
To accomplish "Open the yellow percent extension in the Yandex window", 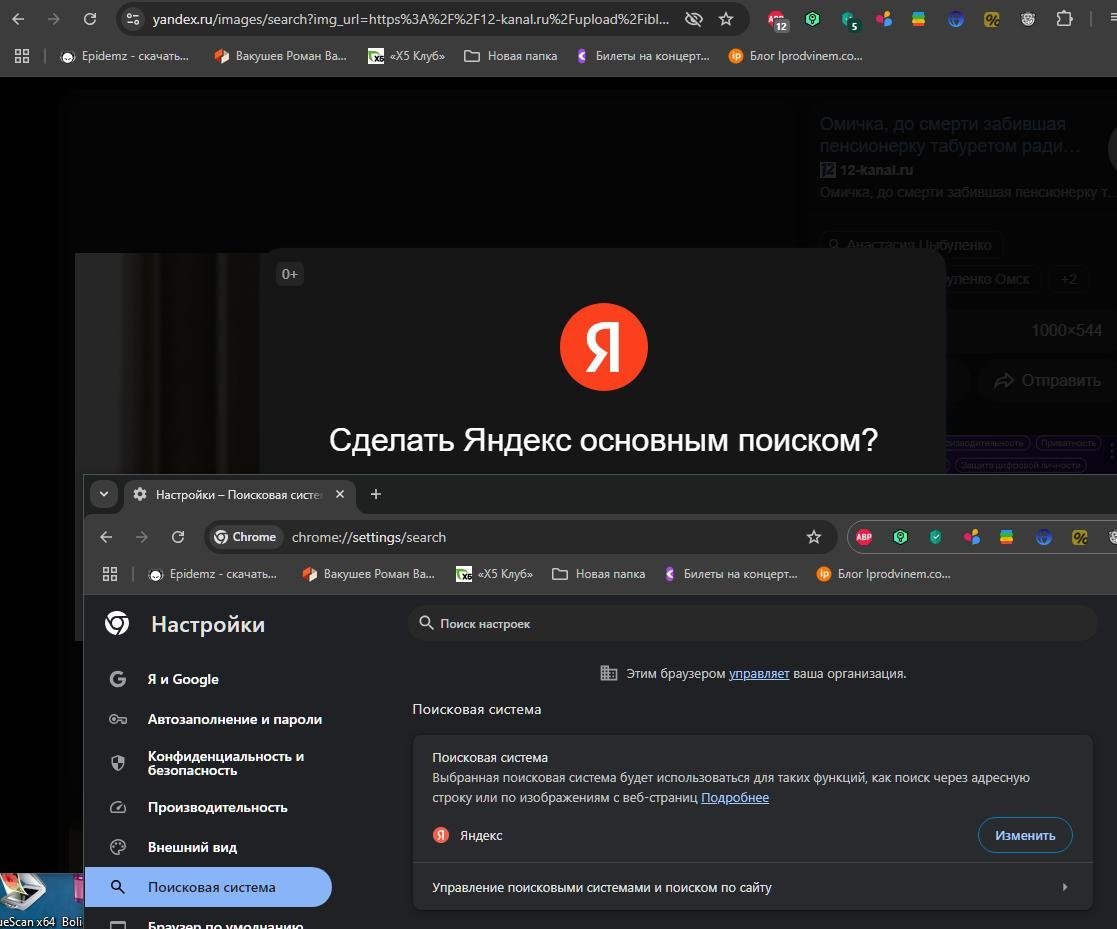I will click(x=992, y=19).
